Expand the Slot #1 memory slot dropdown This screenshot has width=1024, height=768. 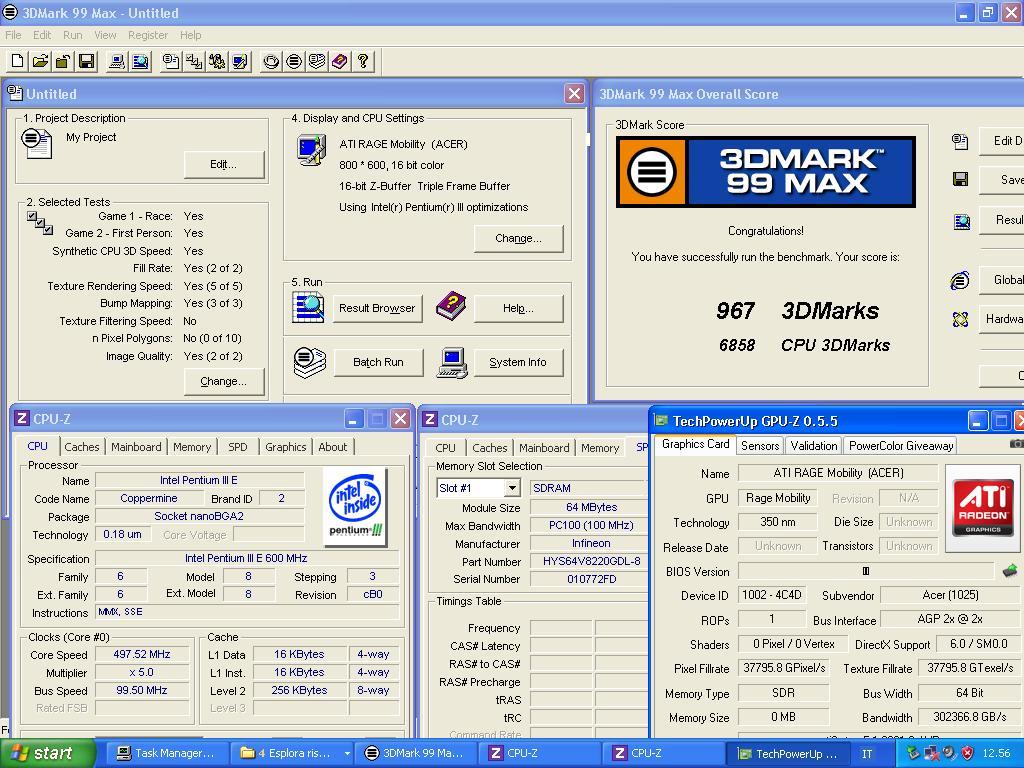(513, 488)
